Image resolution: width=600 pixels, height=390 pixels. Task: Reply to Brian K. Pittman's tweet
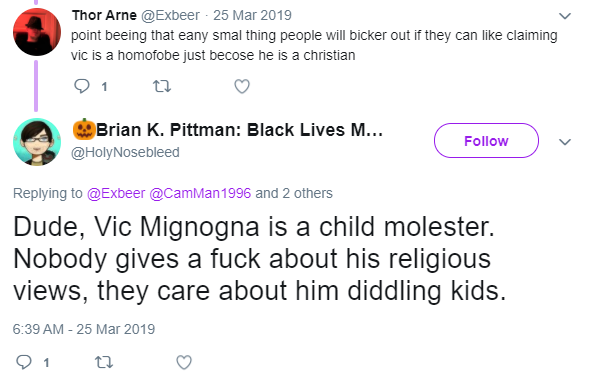click(x=24, y=362)
